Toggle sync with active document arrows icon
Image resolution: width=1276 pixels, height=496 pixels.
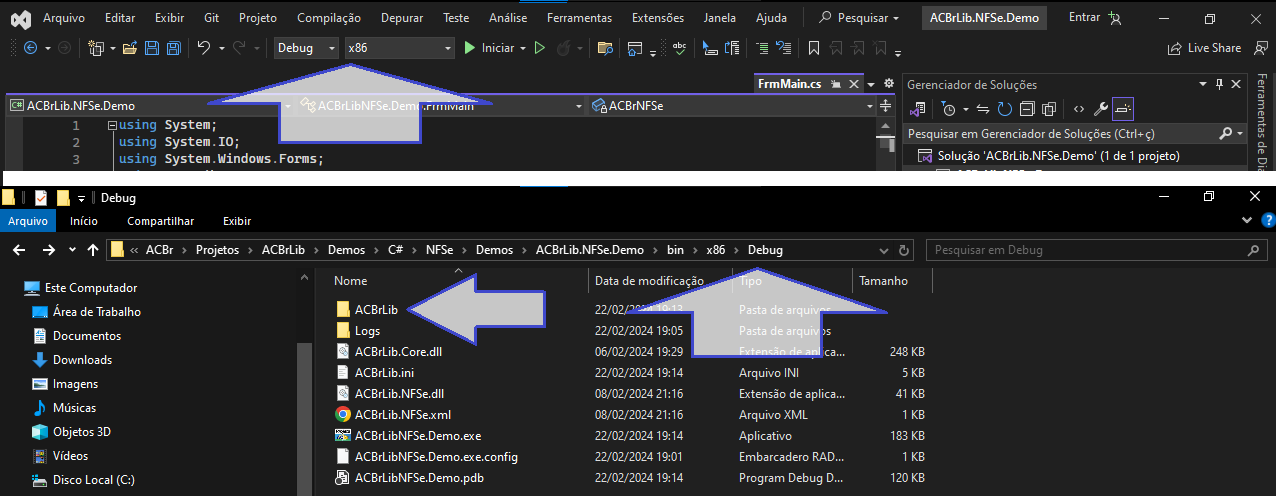983,109
